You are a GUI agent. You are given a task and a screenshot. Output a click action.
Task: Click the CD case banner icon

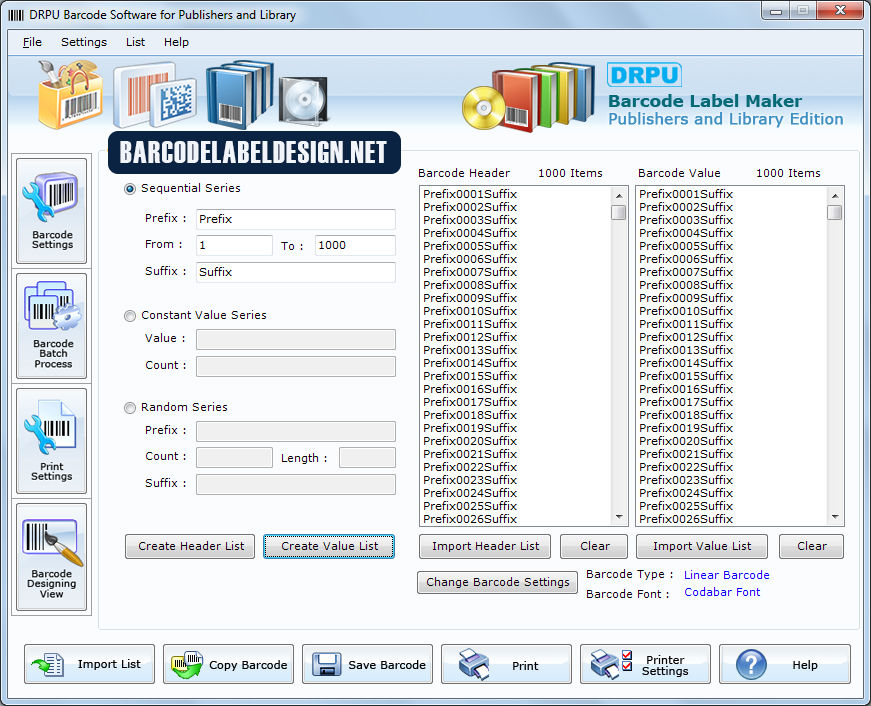pyautogui.click(x=303, y=99)
